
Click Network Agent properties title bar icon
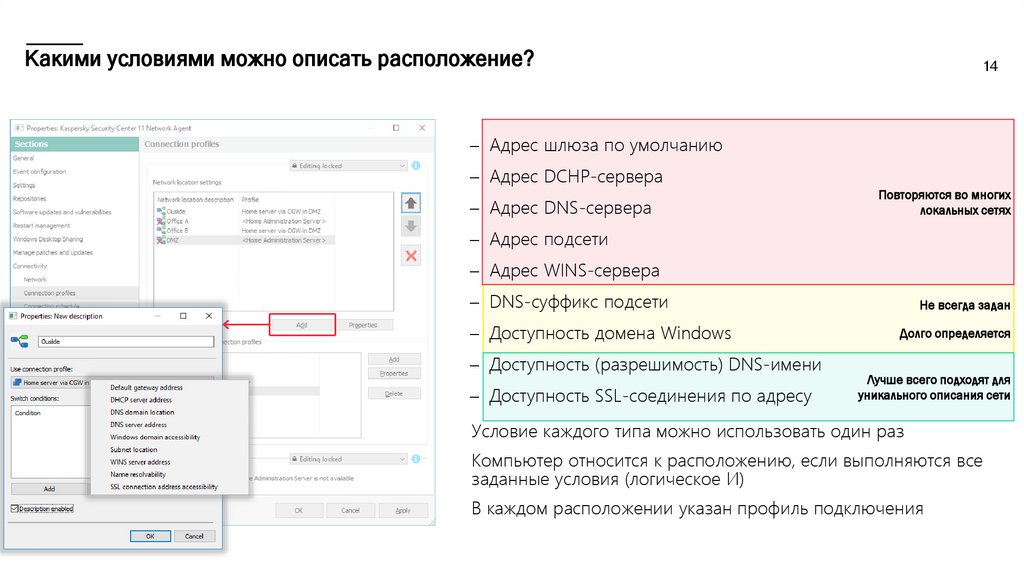19,128
